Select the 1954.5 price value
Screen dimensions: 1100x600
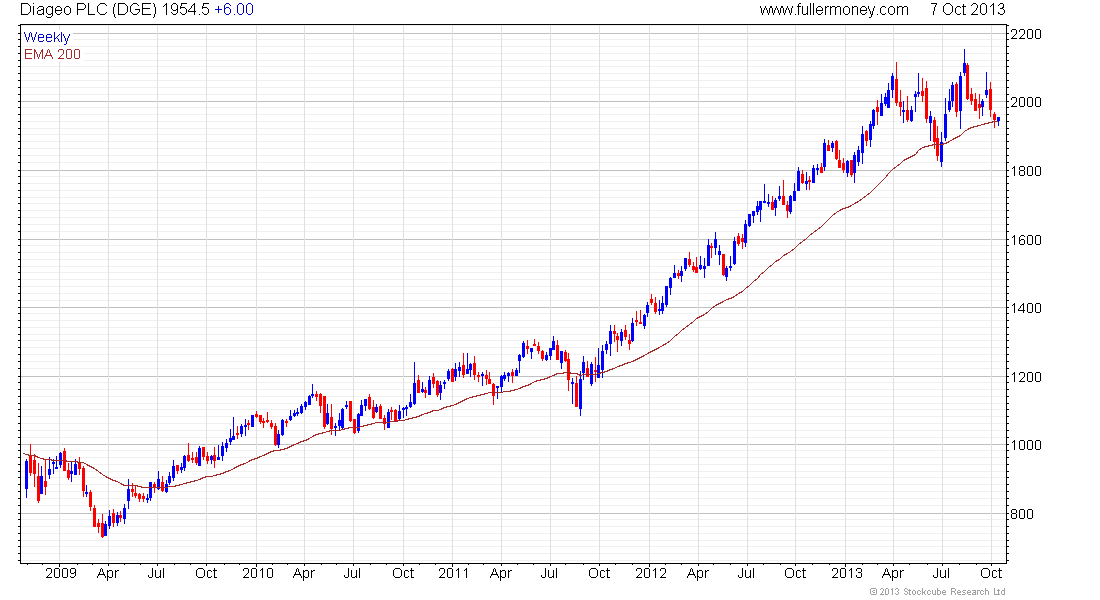pyautogui.click(x=185, y=10)
